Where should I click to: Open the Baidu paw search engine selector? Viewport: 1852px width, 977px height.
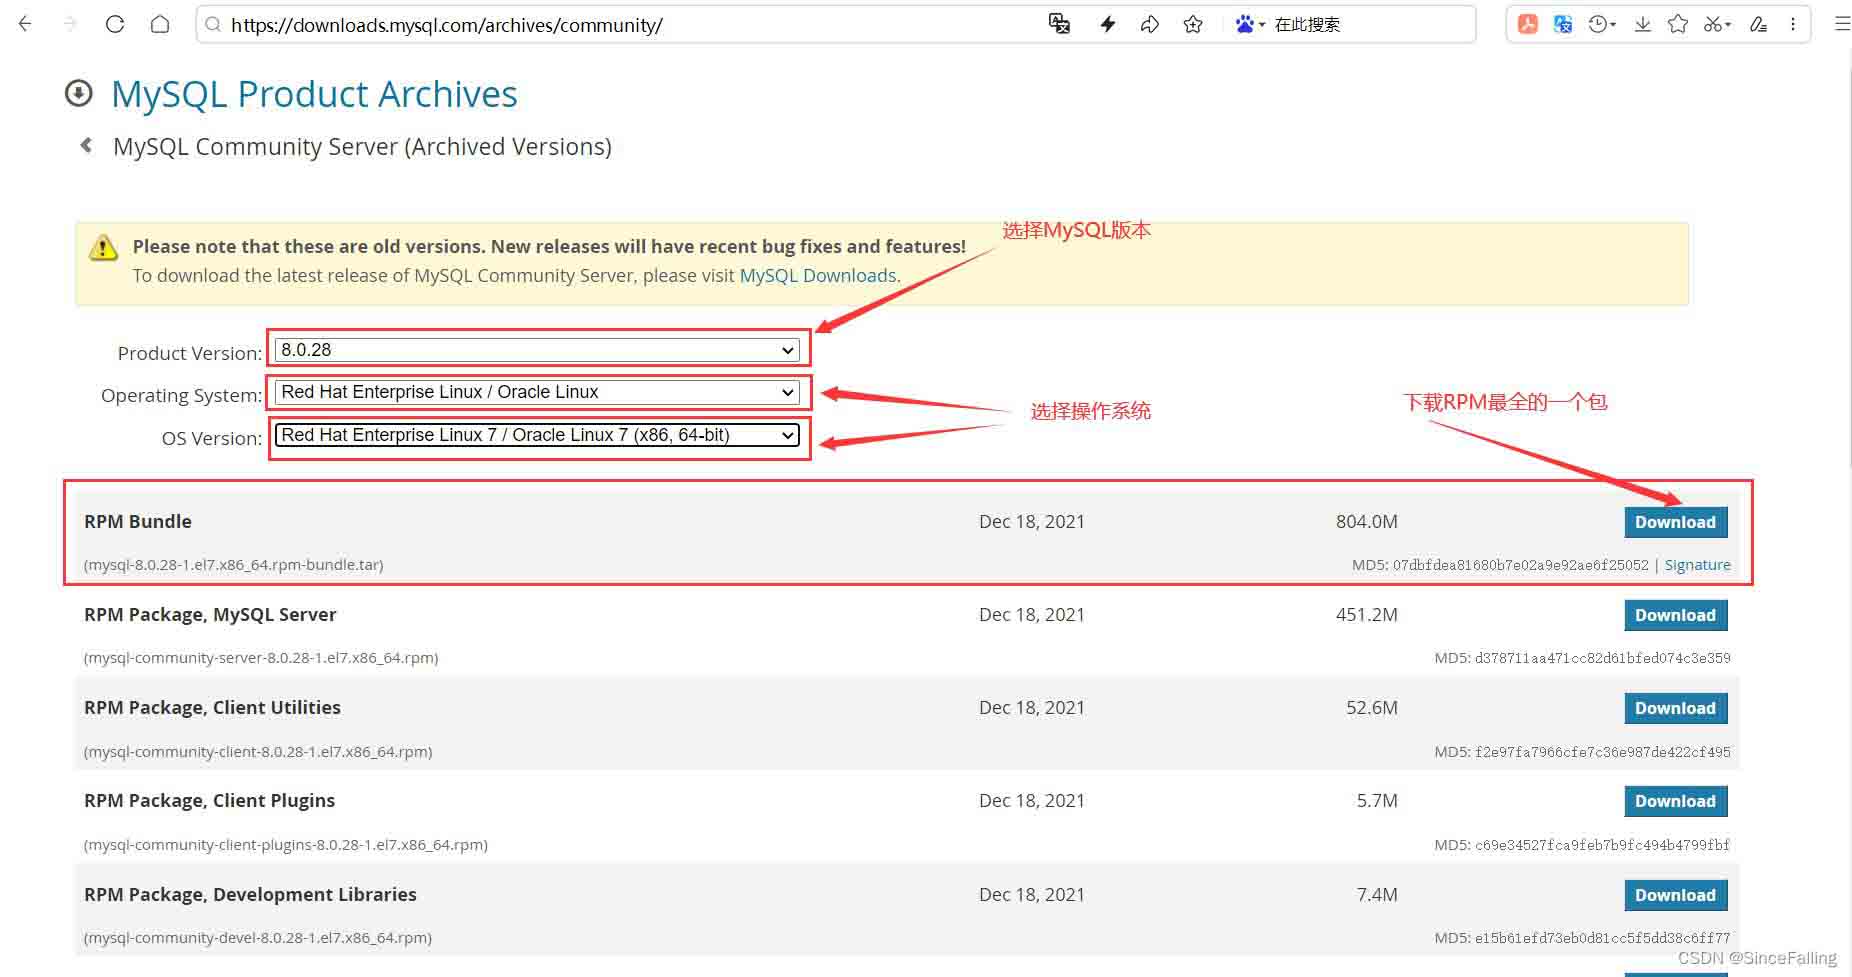(1249, 24)
